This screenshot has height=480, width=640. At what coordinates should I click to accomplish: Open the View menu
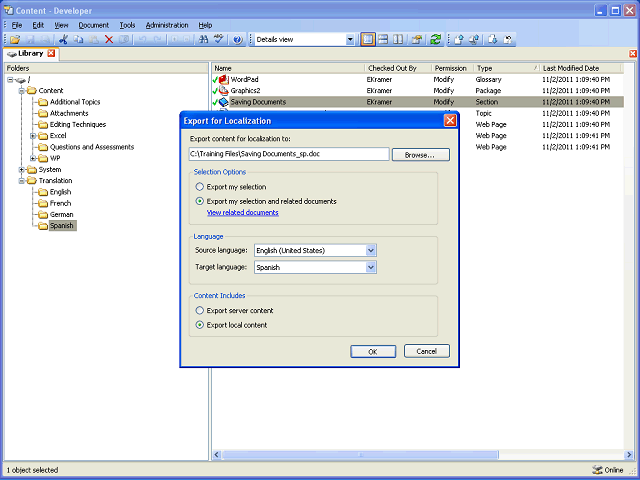(x=61, y=25)
